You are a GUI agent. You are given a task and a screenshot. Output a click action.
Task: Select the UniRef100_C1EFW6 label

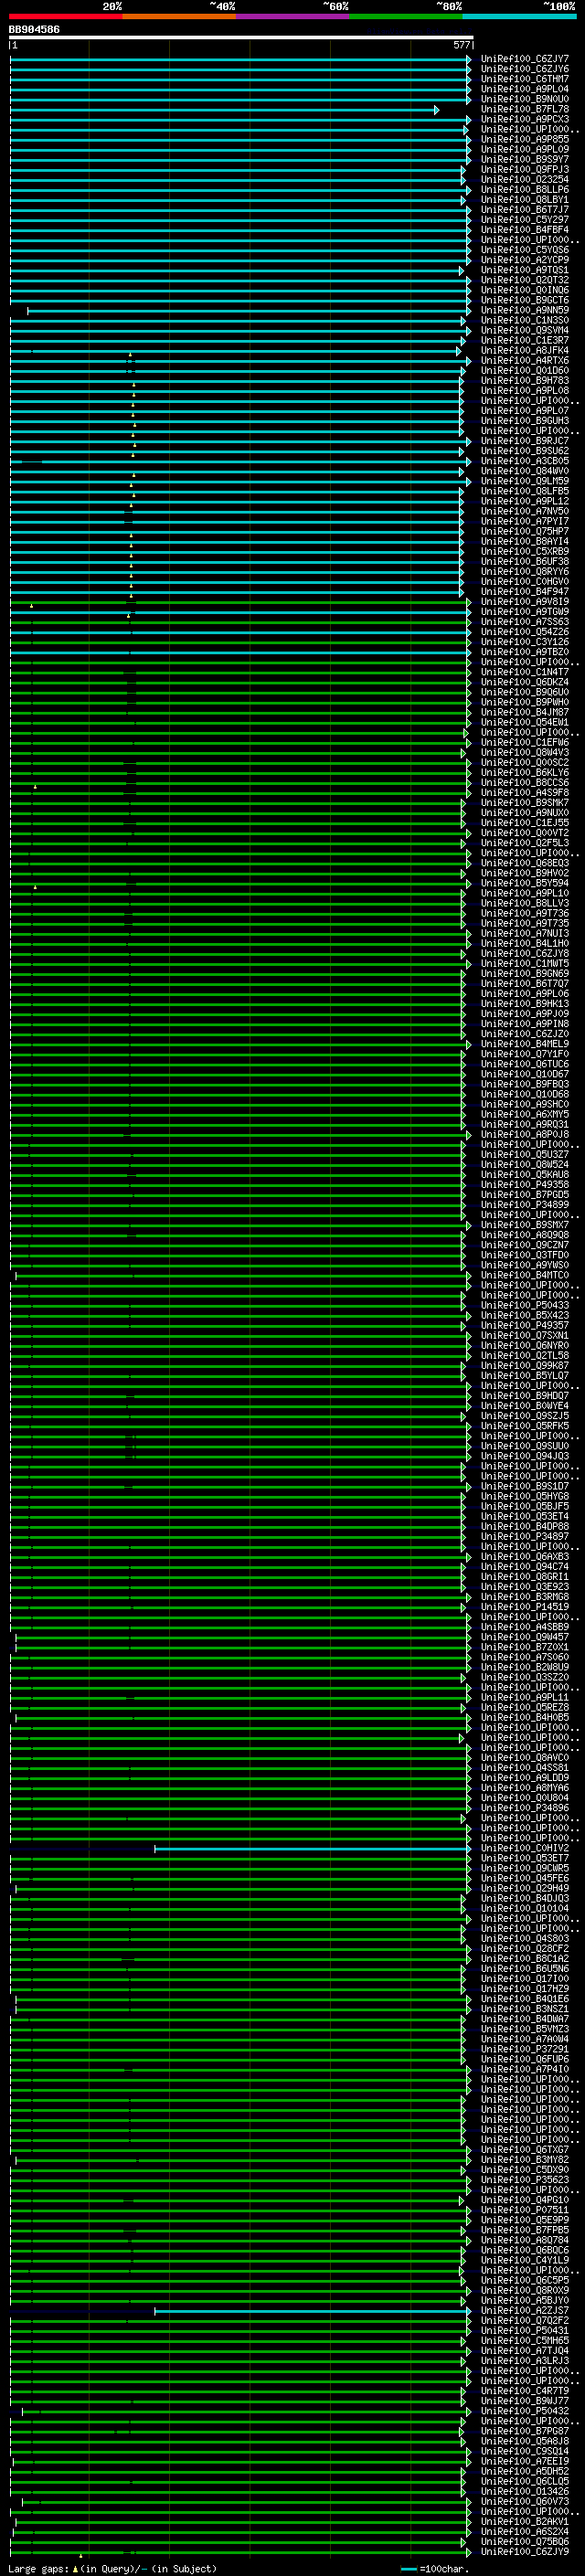(x=524, y=742)
